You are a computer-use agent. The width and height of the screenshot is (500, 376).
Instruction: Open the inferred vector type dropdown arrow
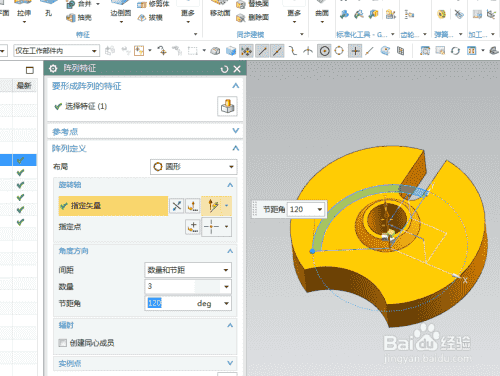227,206
